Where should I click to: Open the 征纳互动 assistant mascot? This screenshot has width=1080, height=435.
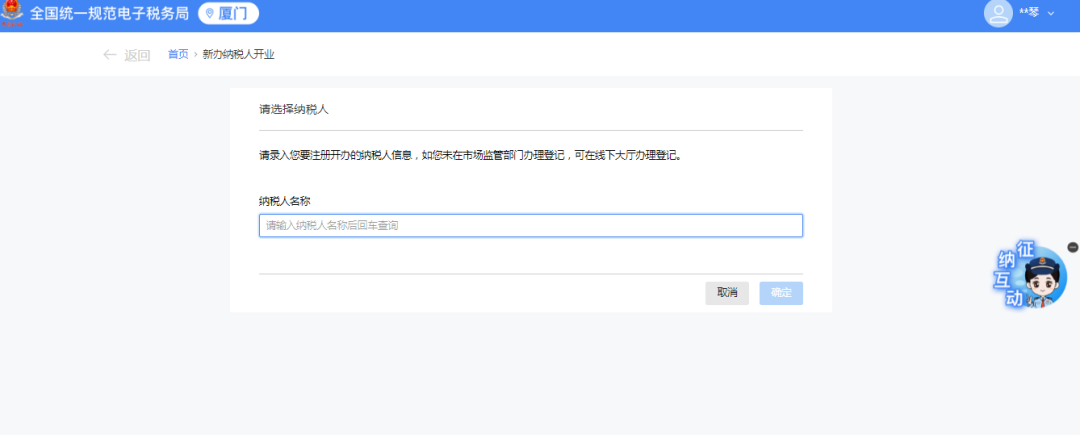1031,275
